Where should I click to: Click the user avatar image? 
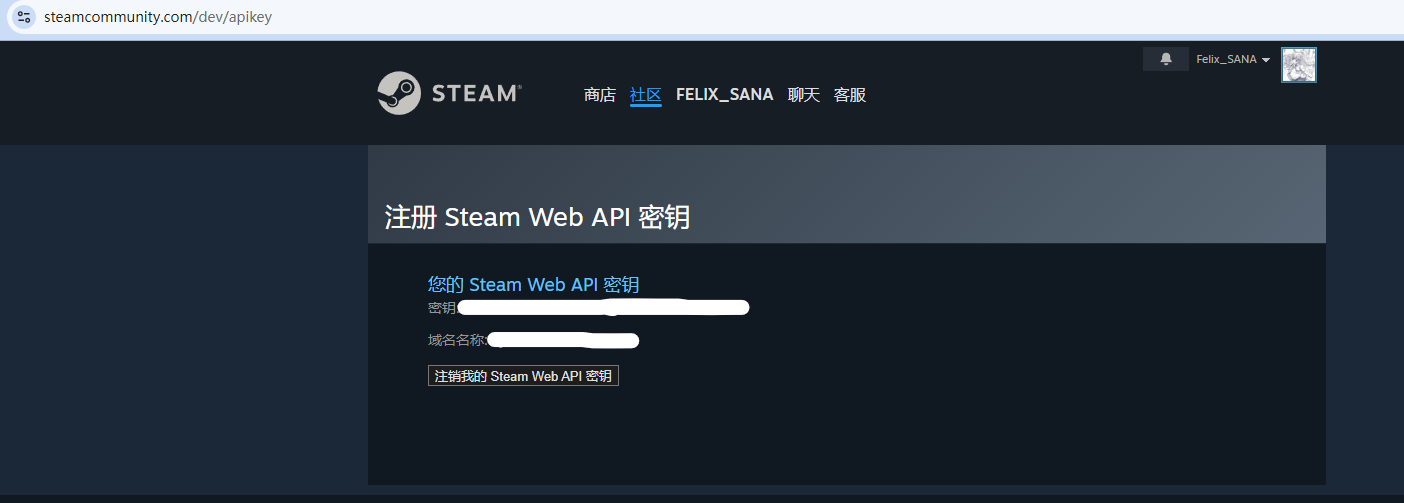pos(1299,64)
